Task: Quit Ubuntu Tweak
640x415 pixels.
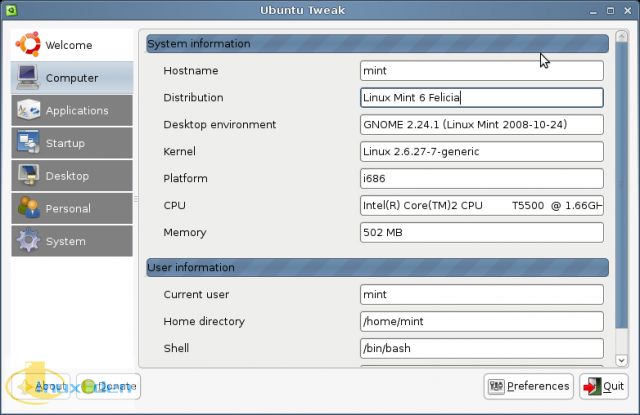Action: pyautogui.click(x=604, y=386)
